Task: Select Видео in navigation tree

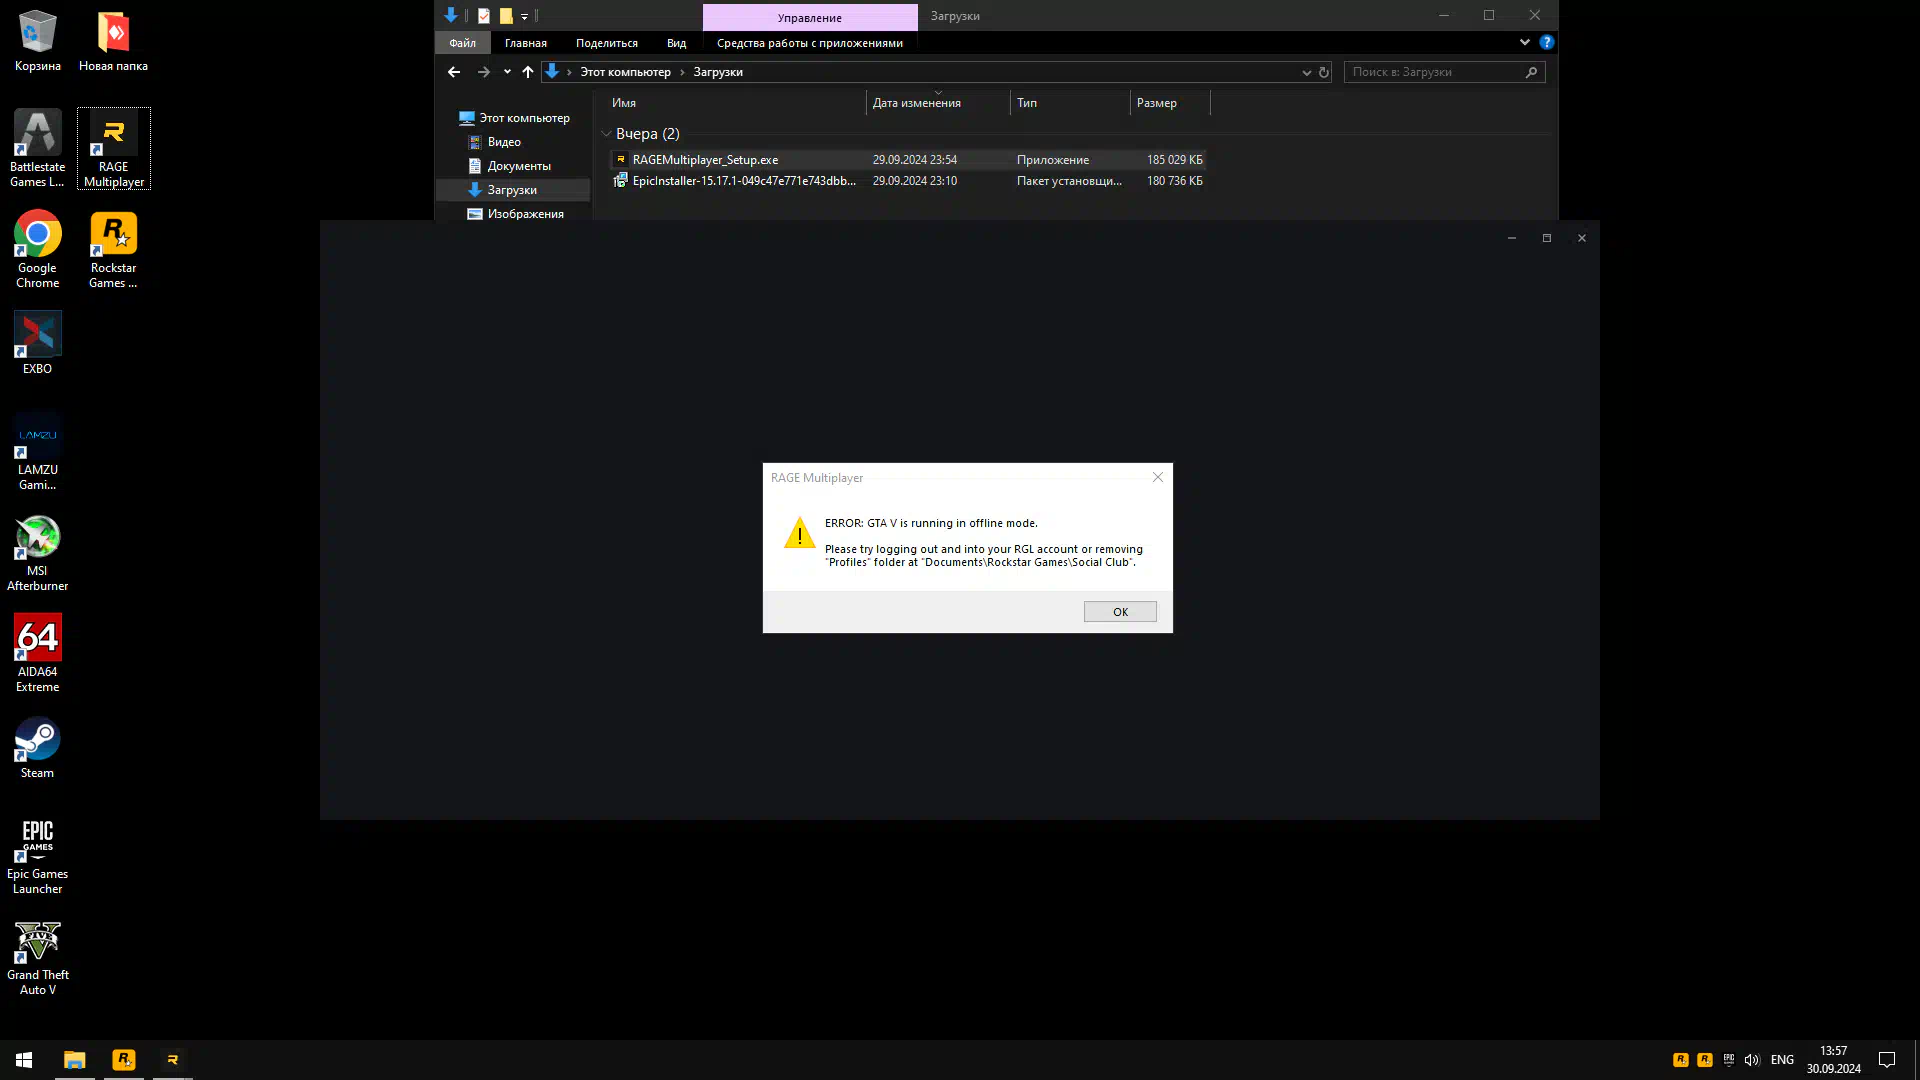Action: (494, 142)
